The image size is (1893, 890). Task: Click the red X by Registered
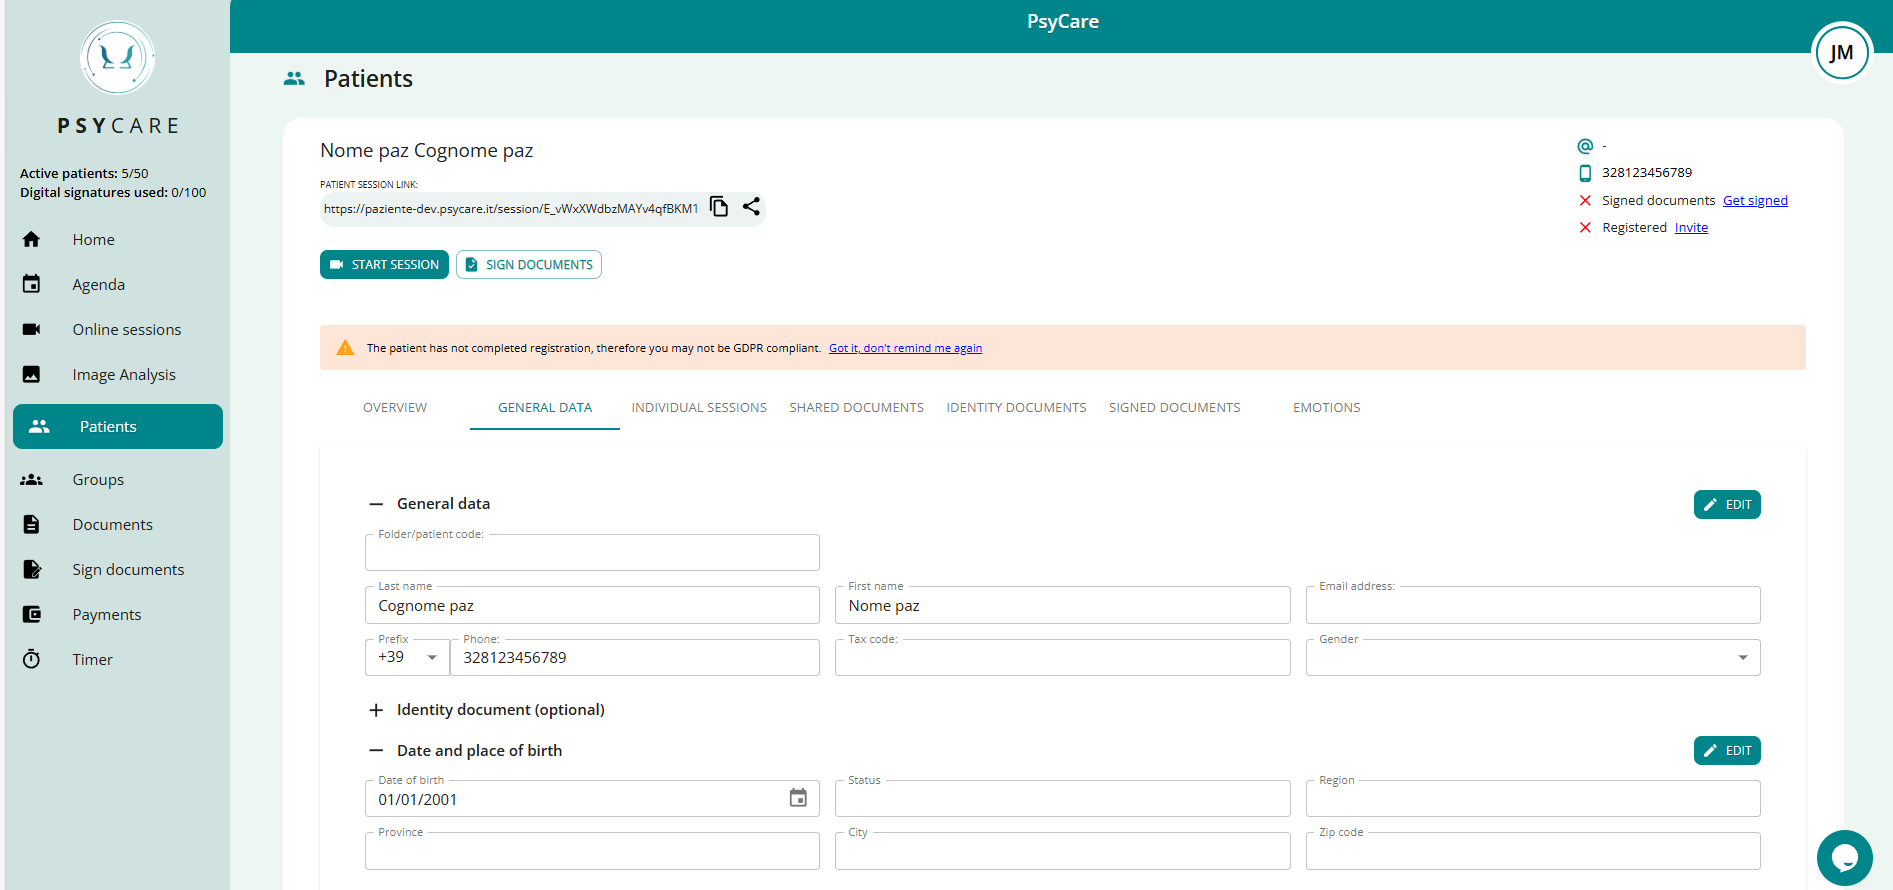click(x=1585, y=228)
